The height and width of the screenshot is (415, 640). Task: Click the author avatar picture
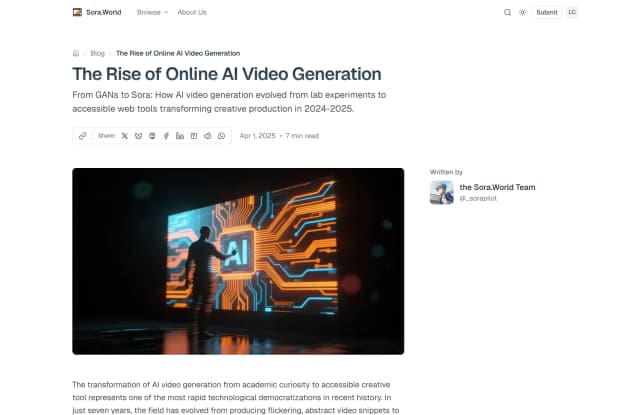coord(441,192)
